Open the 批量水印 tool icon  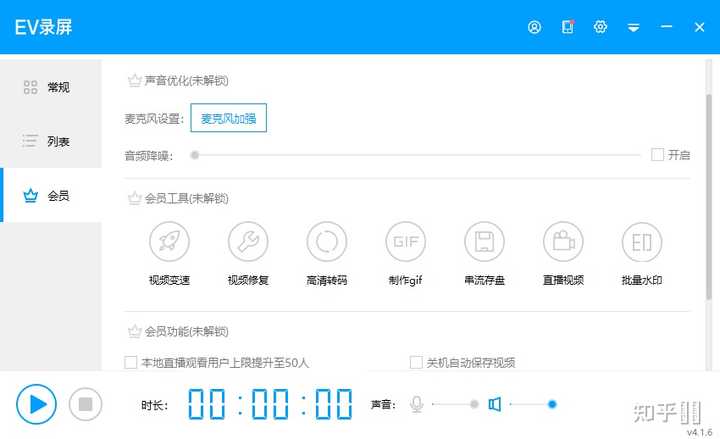pos(641,242)
